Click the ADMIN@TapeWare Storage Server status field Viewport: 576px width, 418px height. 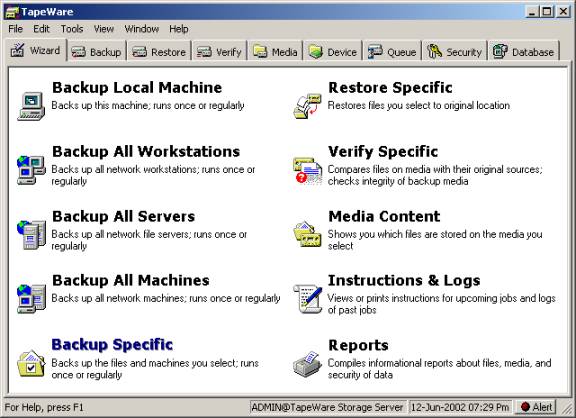tap(327, 407)
